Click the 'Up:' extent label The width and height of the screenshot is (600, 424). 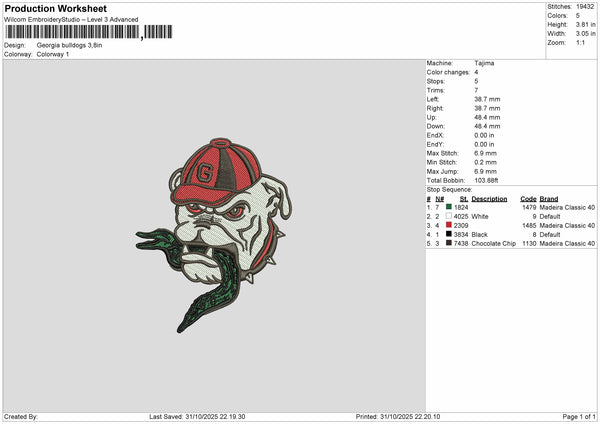[x=431, y=117]
